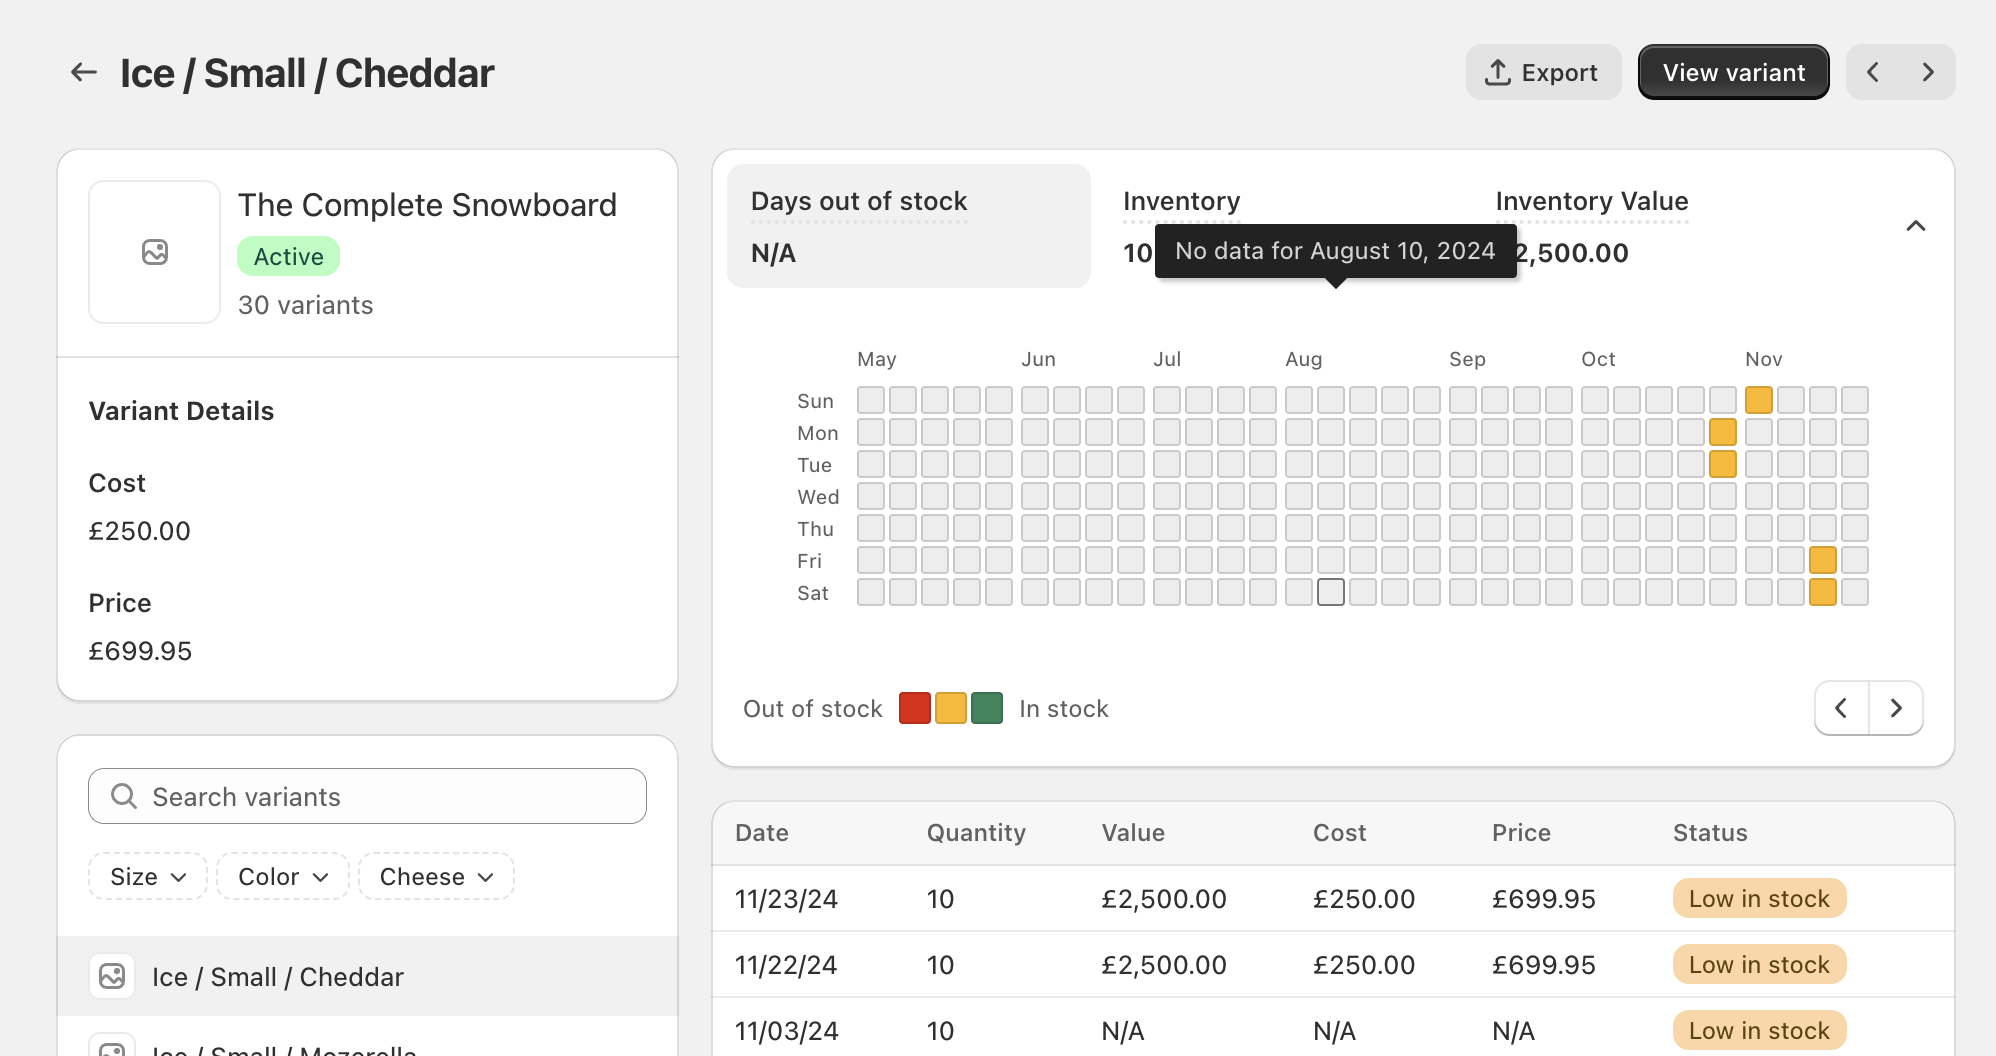Navigate to later months using calendar right chevron
Viewport: 1996px width, 1056px height.
[x=1896, y=708]
